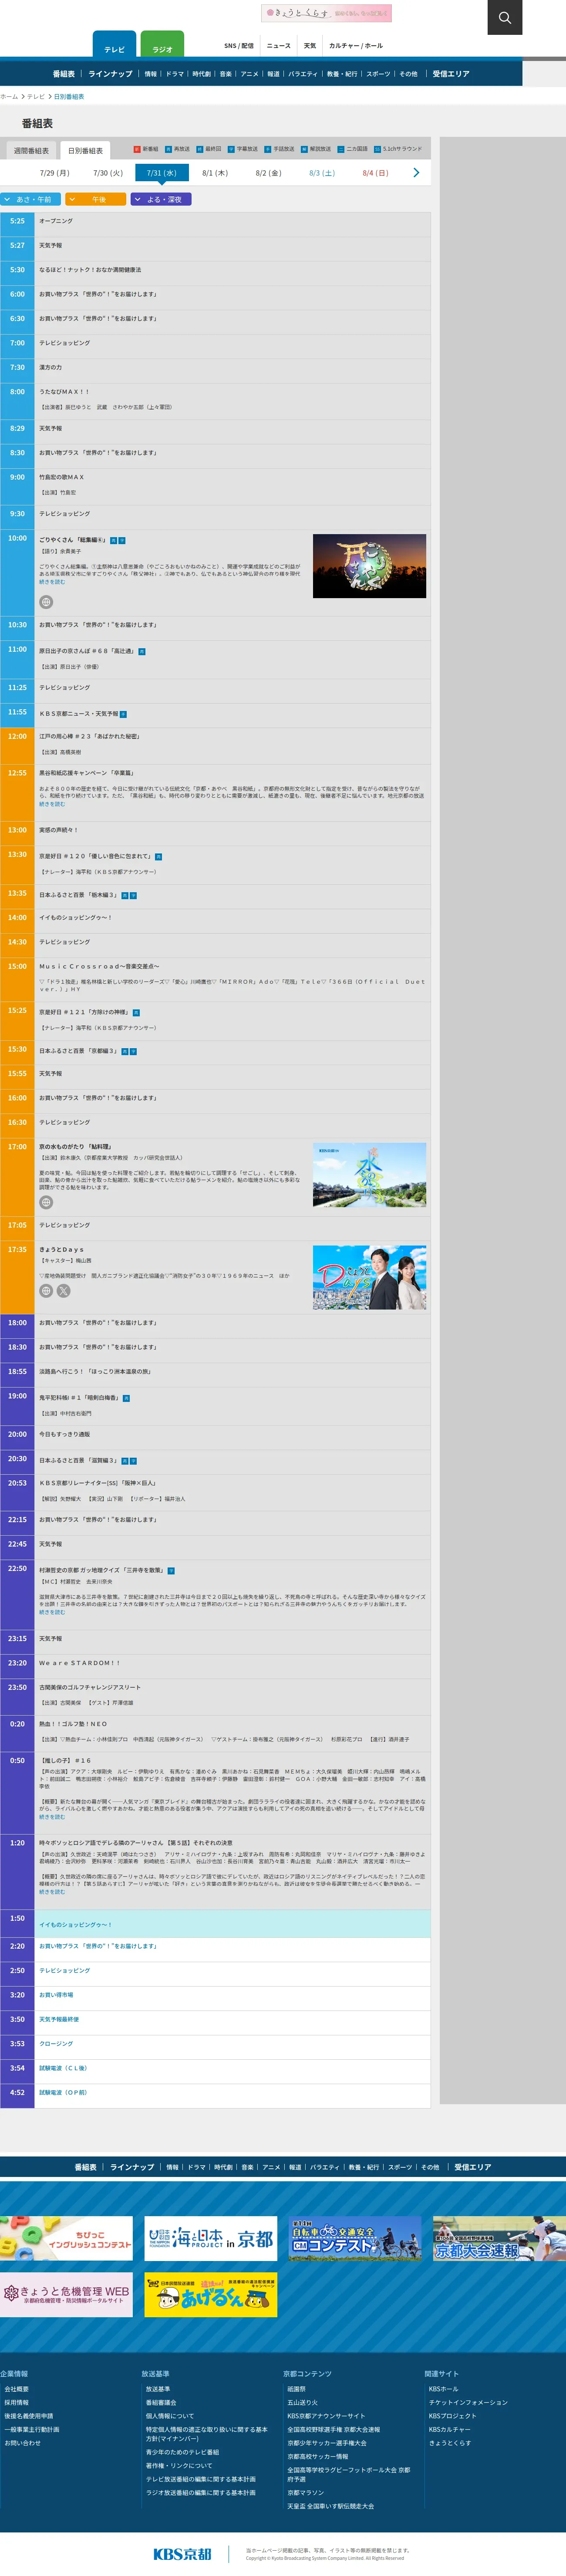Open 採用情報 footer link
The image size is (566, 2576).
pos(17,2402)
